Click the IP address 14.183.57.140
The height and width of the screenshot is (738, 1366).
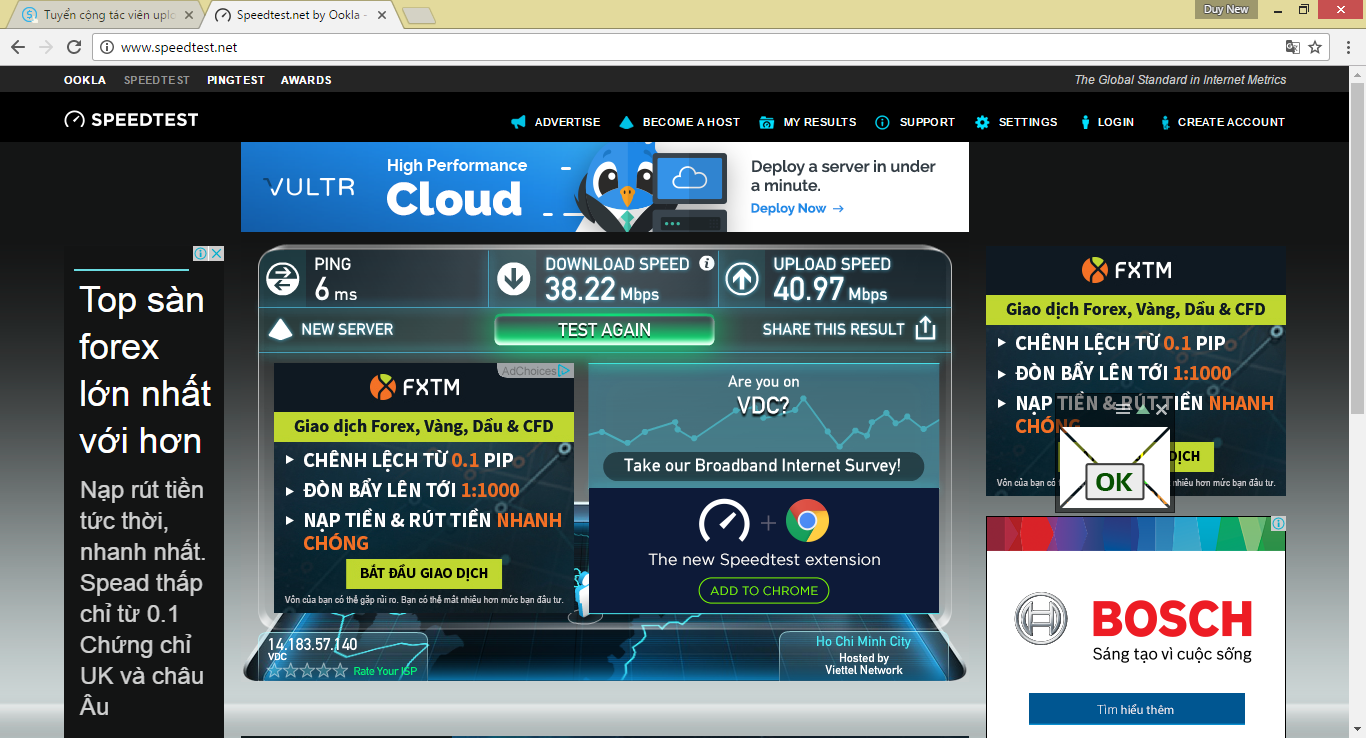(x=312, y=644)
